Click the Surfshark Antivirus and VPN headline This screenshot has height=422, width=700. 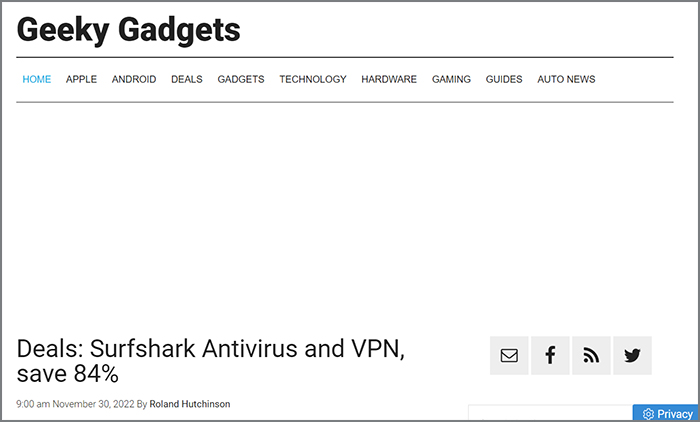click(x=210, y=361)
